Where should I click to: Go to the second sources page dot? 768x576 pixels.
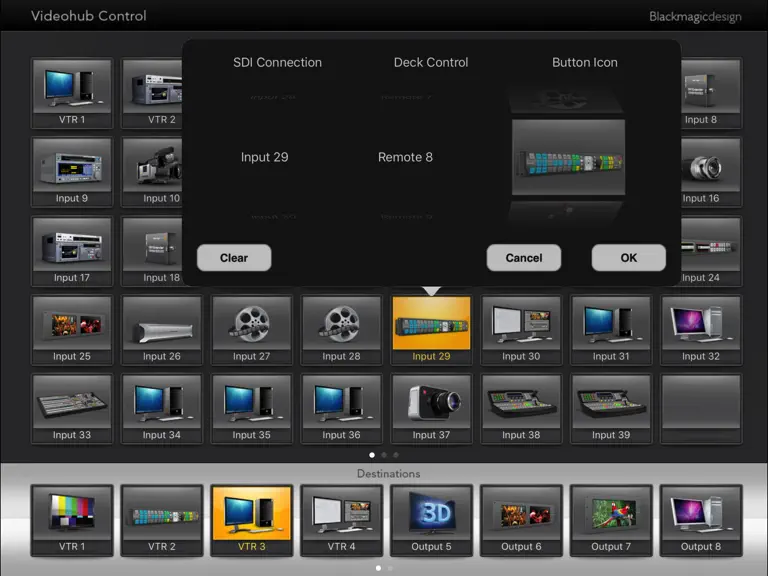384,455
